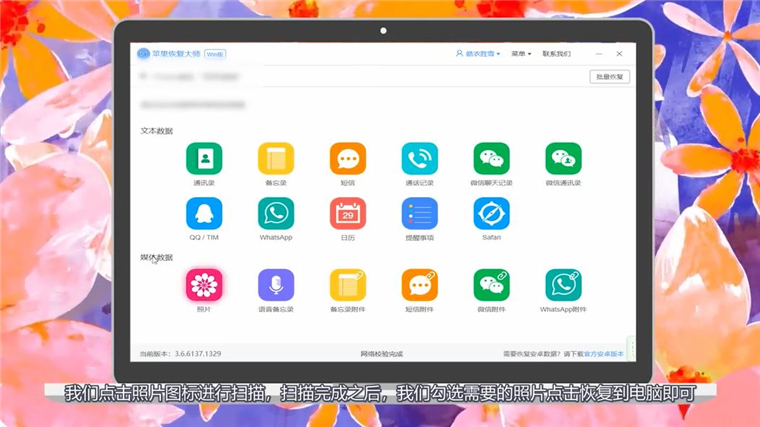Screen dimensions: 760x427
Task: Open the 官方安卓版本 download link
Action: click(603, 354)
